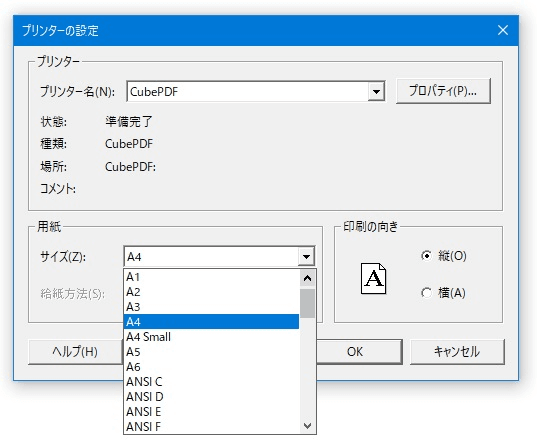Pick ANSI D paper size
Viewport: 537px width, 446px height.
point(211,397)
